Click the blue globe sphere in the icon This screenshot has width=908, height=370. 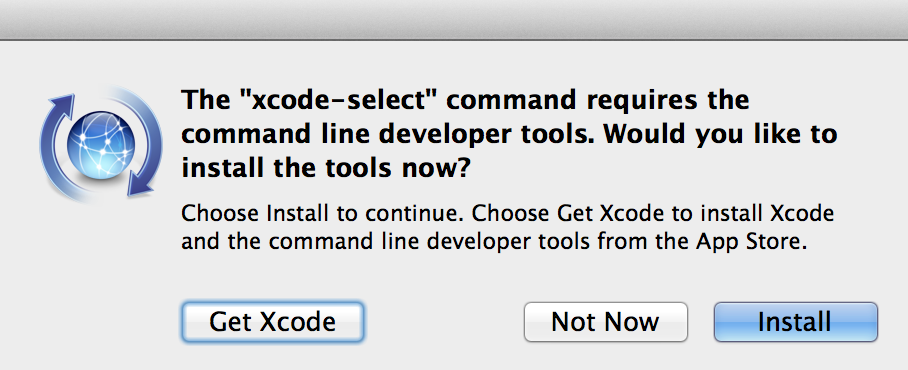101,144
